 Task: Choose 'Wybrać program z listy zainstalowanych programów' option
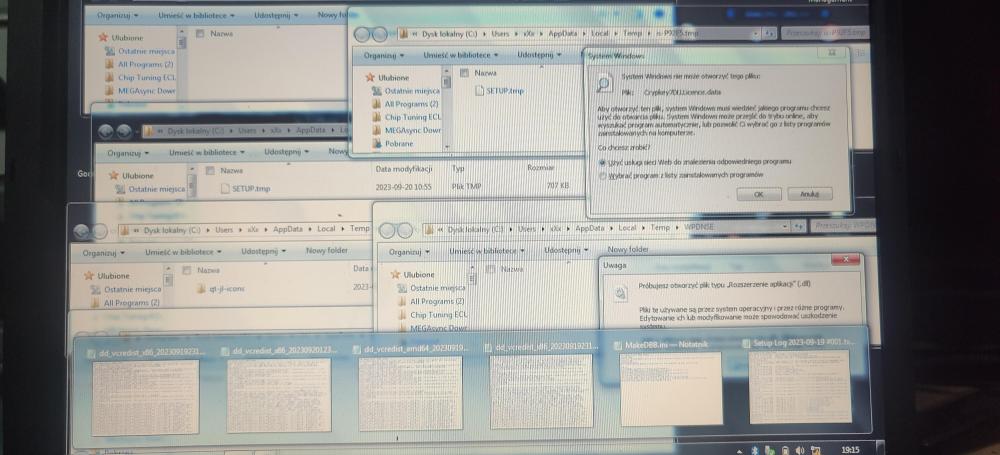[601, 174]
